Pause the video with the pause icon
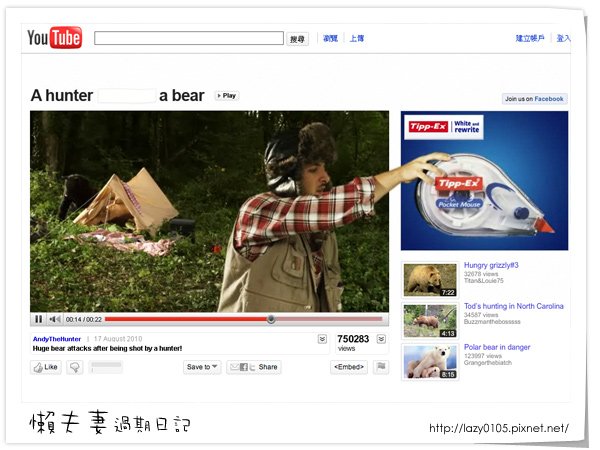This screenshot has width=600, height=450. (39, 319)
